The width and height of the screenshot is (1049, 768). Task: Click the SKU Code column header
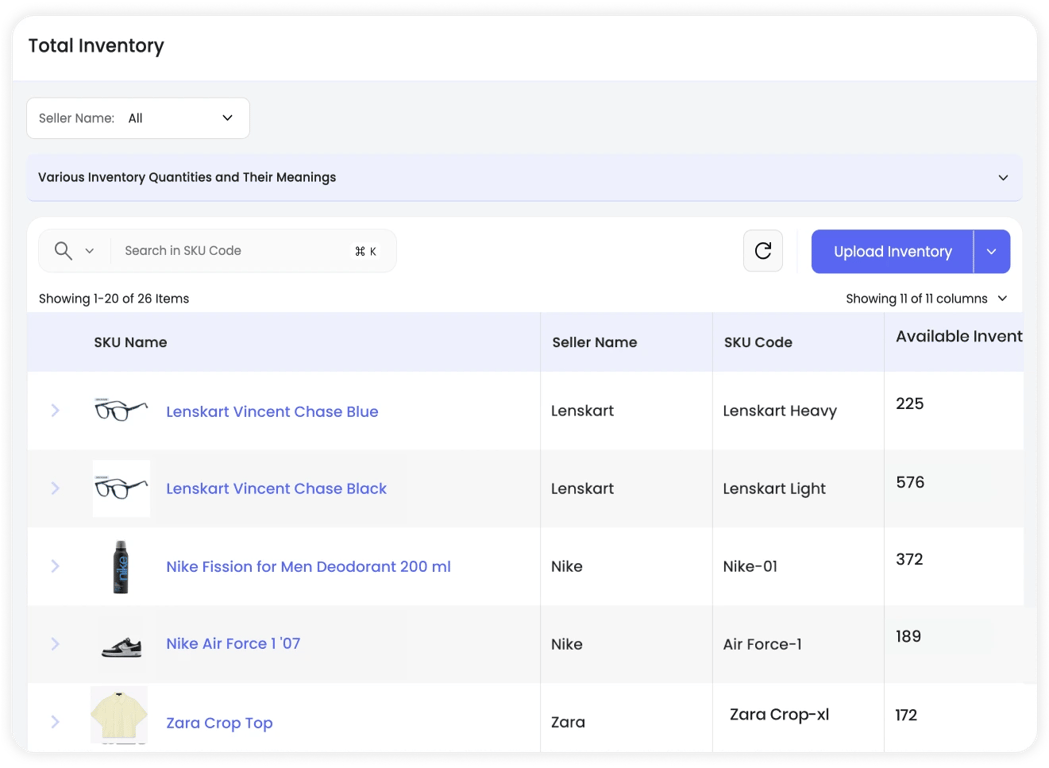coord(758,343)
